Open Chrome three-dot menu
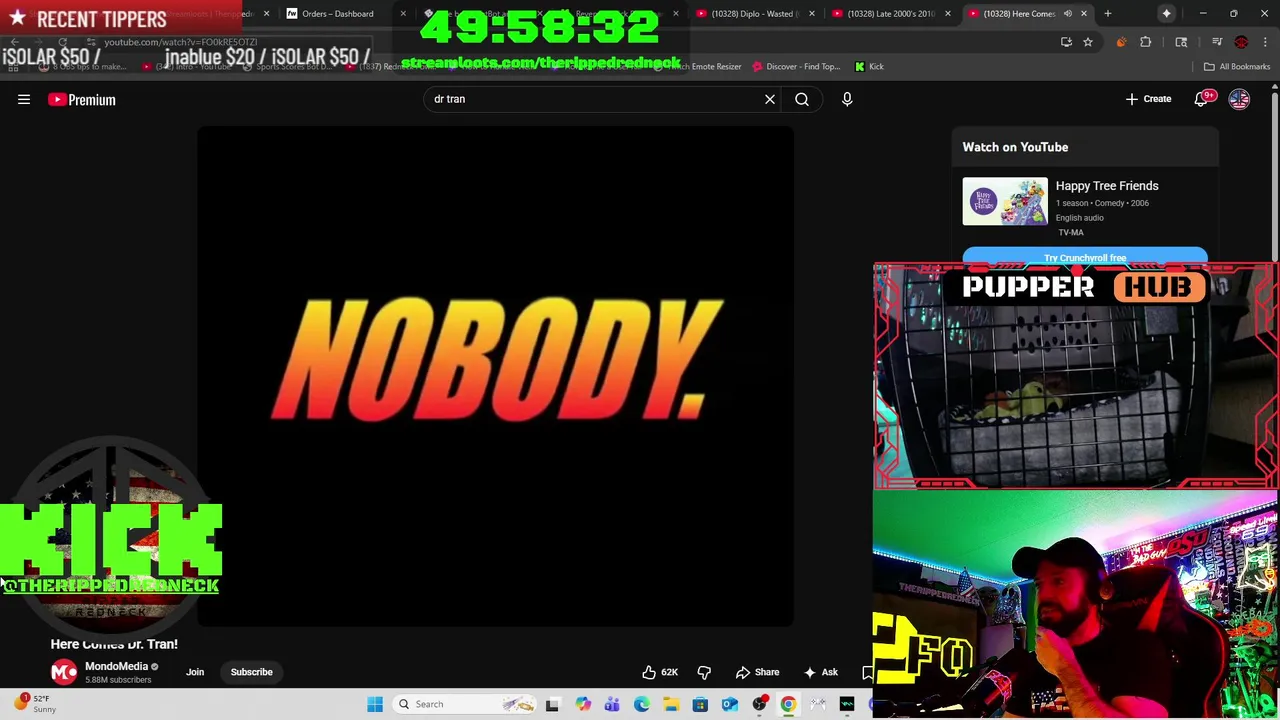The width and height of the screenshot is (1280, 720). click(x=1265, y=42)
